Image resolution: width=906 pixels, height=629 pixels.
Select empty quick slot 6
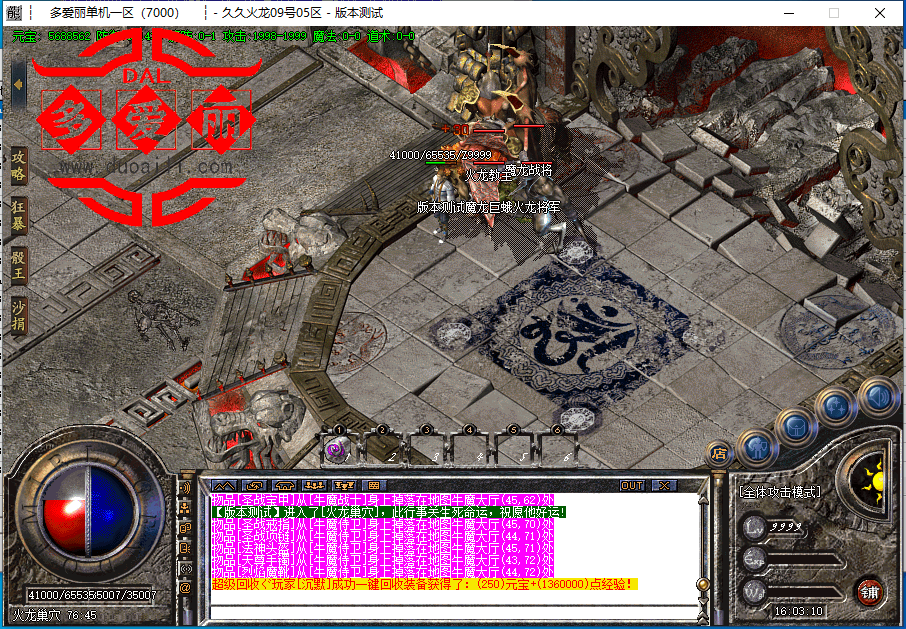coord(558,450)
